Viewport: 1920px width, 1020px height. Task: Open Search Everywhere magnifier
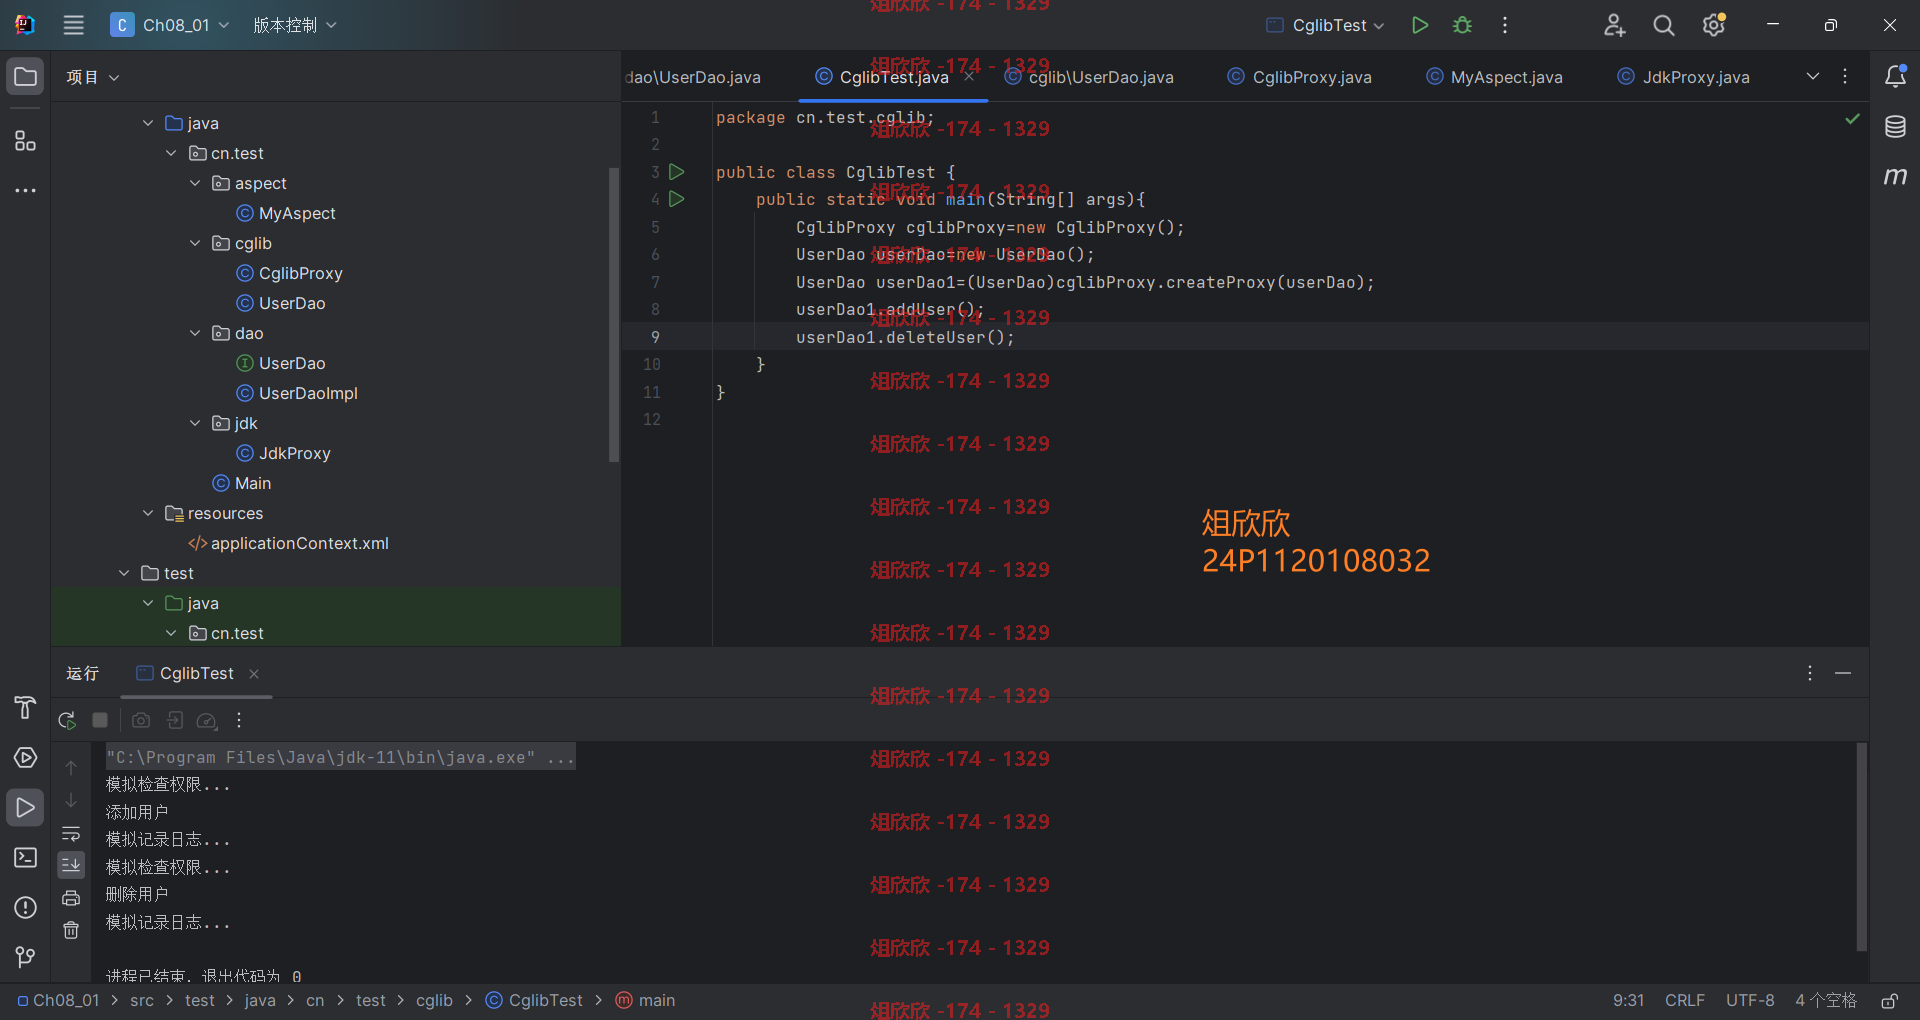click(1663, 25)
